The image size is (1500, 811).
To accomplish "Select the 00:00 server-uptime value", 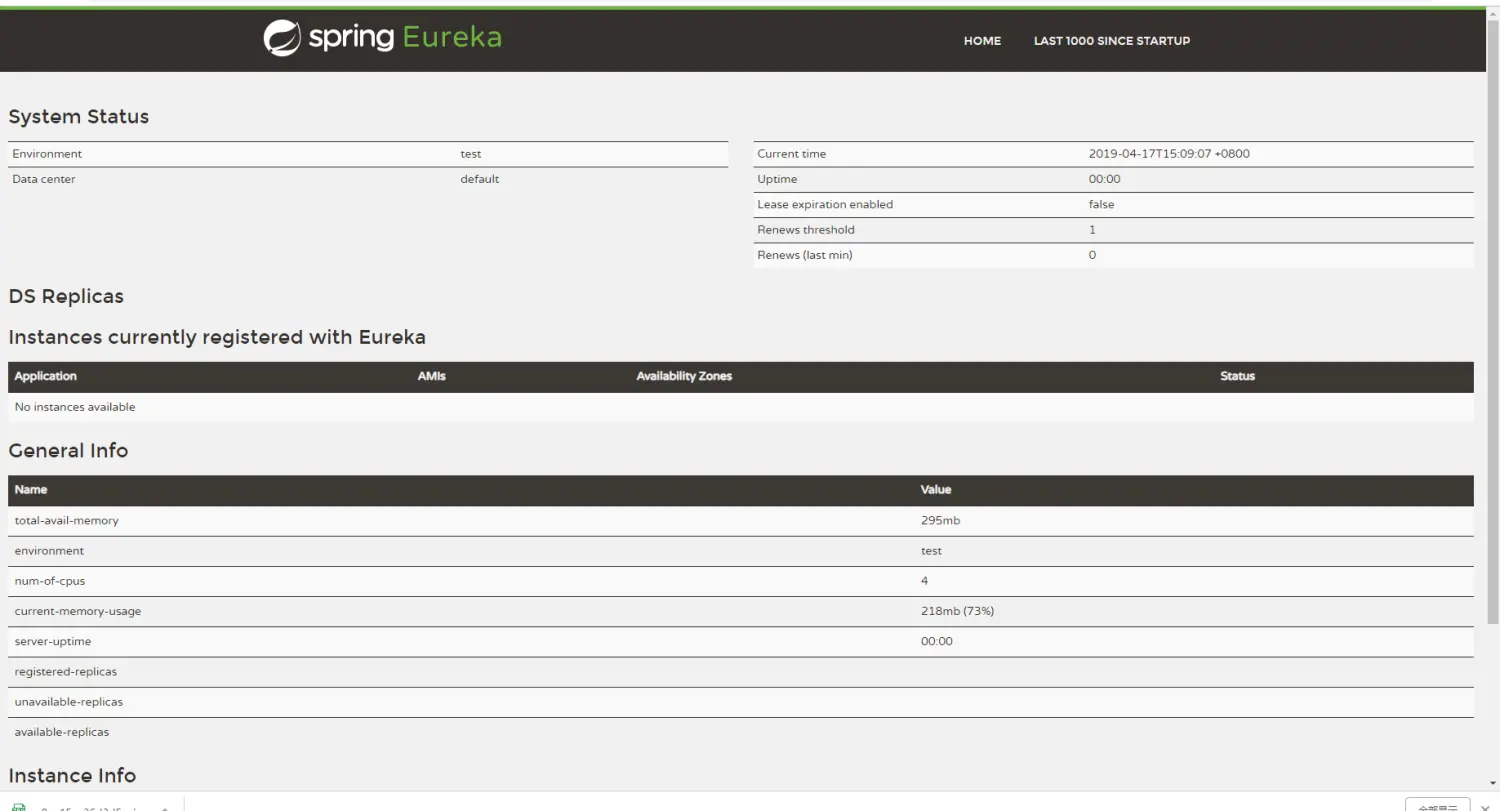I will click(937, 641).
